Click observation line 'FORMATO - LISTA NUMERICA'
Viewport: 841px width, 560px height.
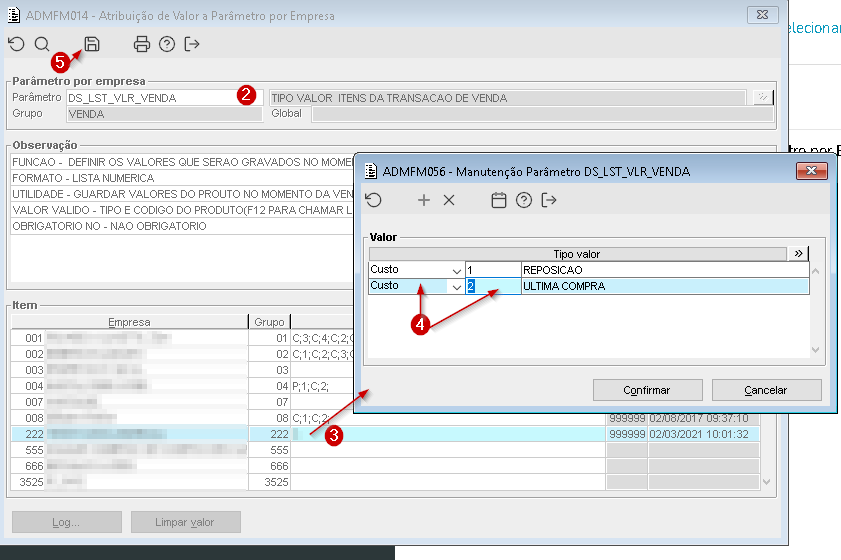83,178
